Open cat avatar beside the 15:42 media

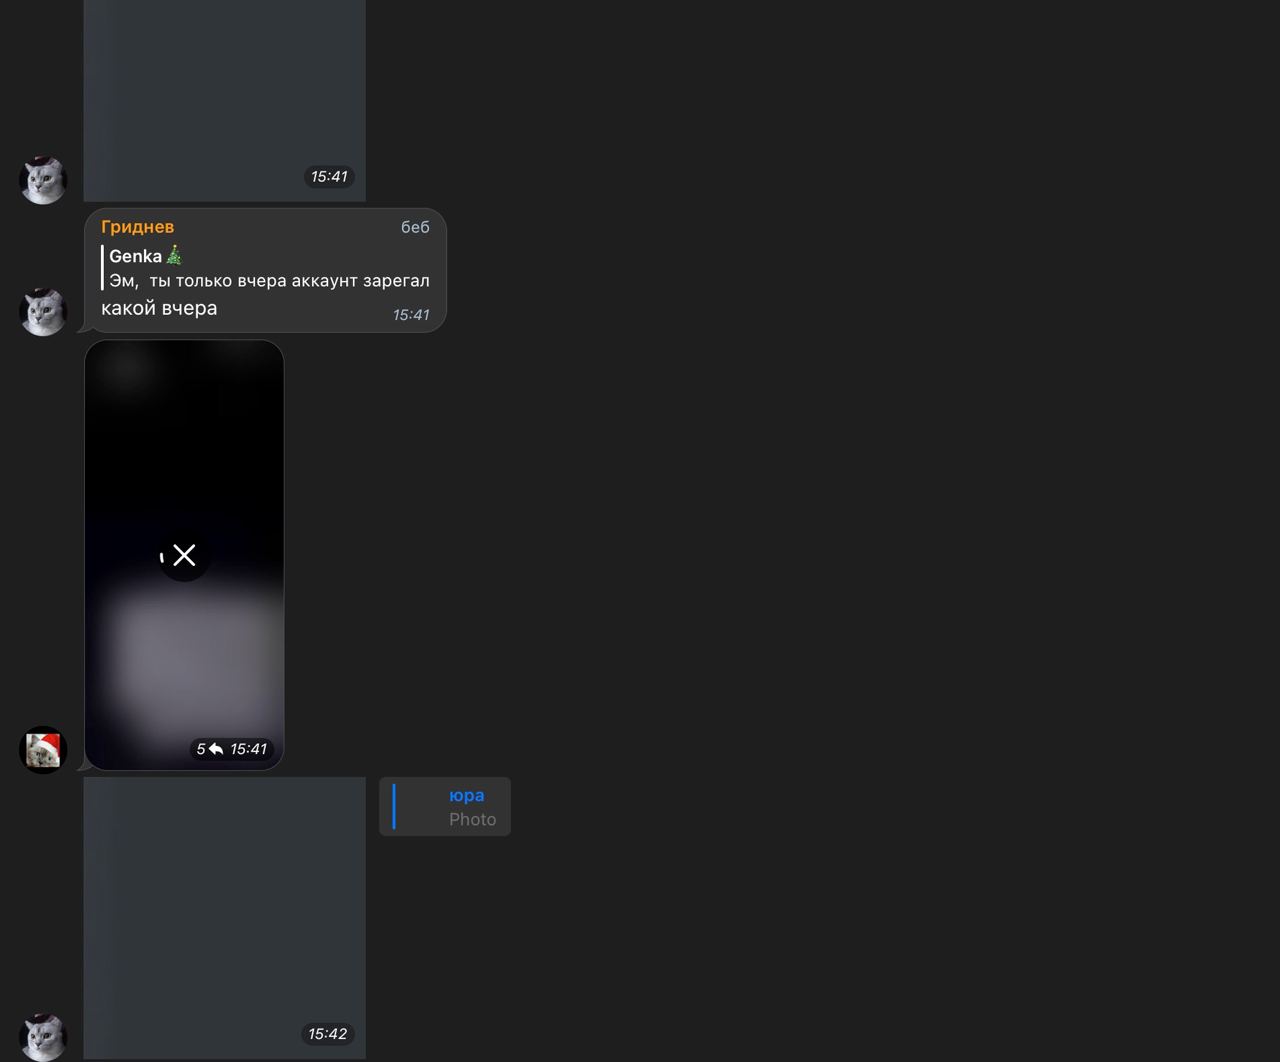[43, 1037]
